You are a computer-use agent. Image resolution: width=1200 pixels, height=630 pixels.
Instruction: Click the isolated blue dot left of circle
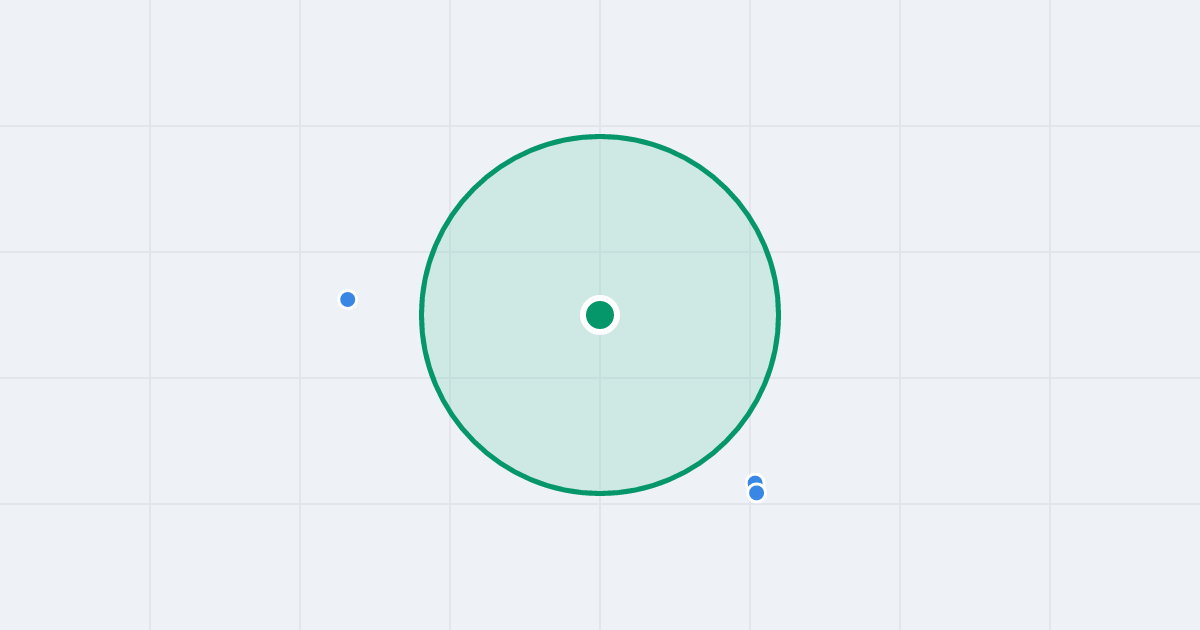[348, 299]
